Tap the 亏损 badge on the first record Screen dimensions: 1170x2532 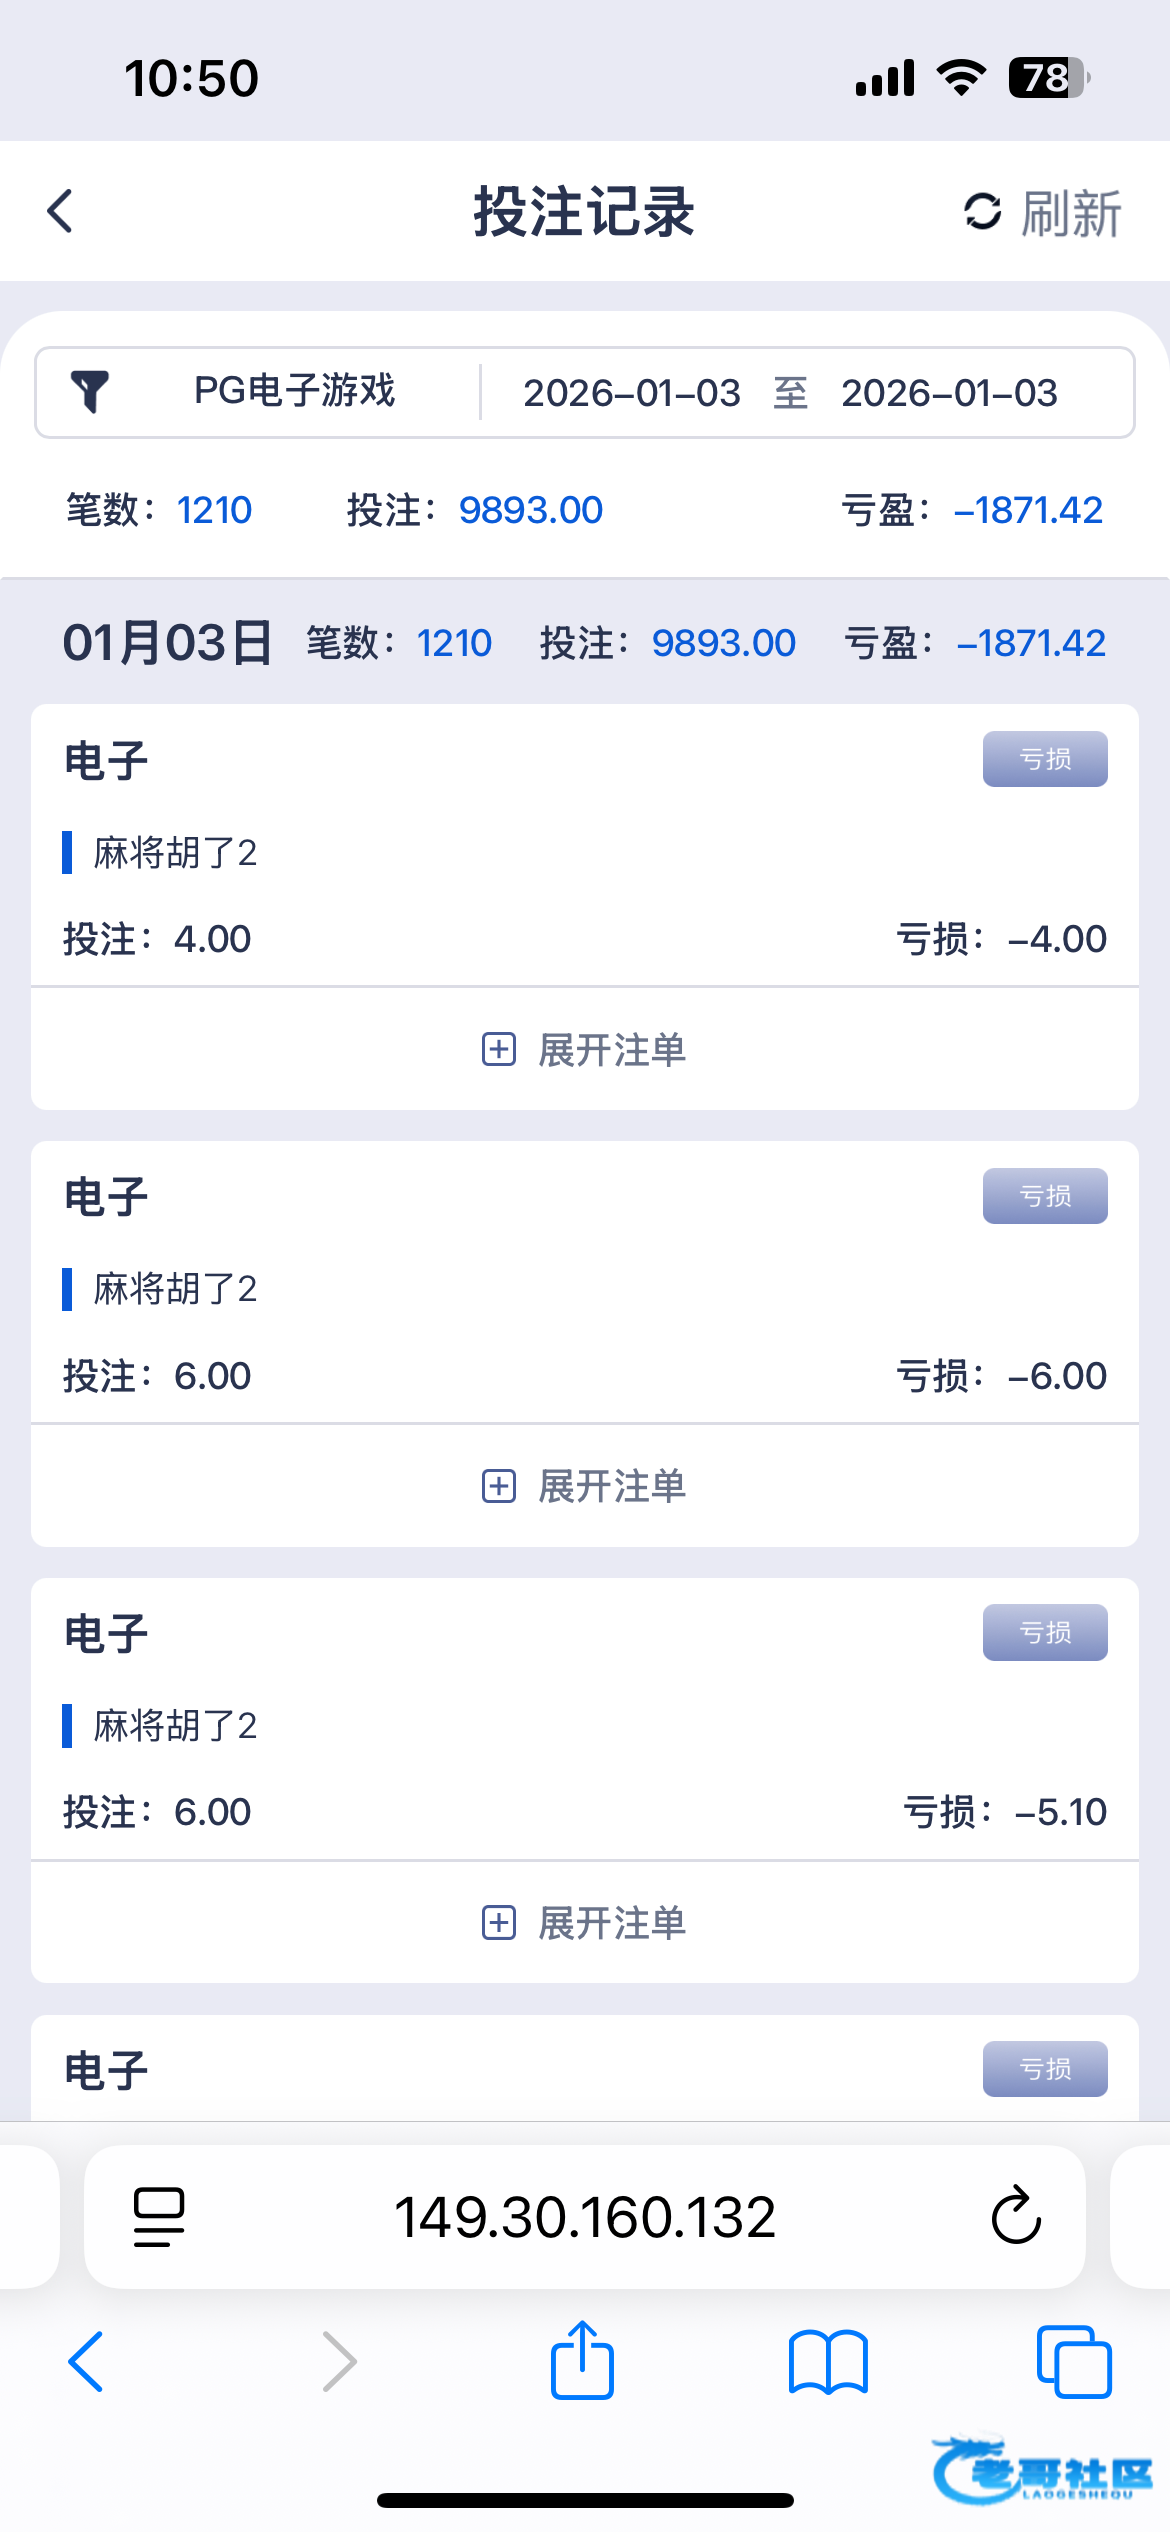tap(1044, 759)
